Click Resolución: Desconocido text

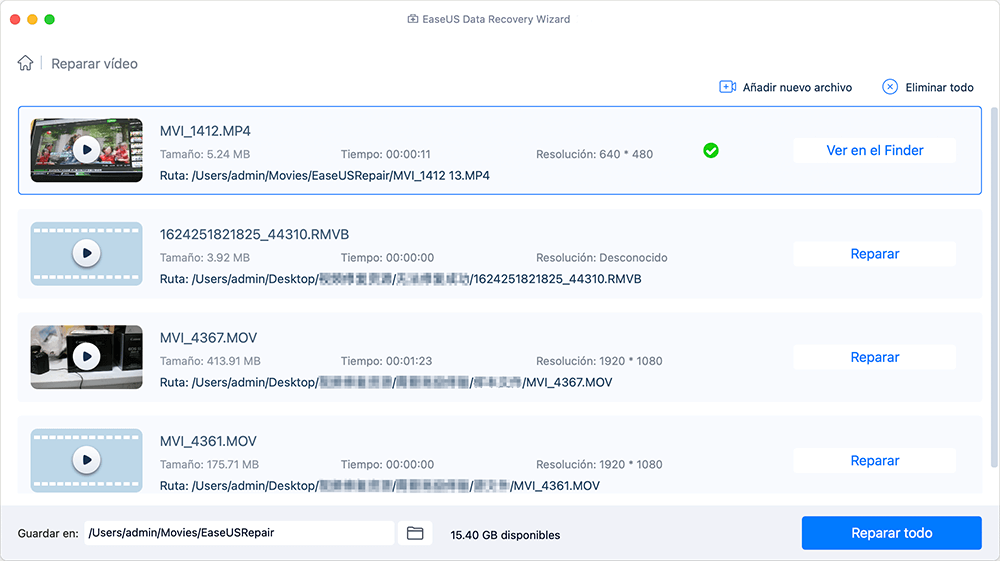[601, 258]
